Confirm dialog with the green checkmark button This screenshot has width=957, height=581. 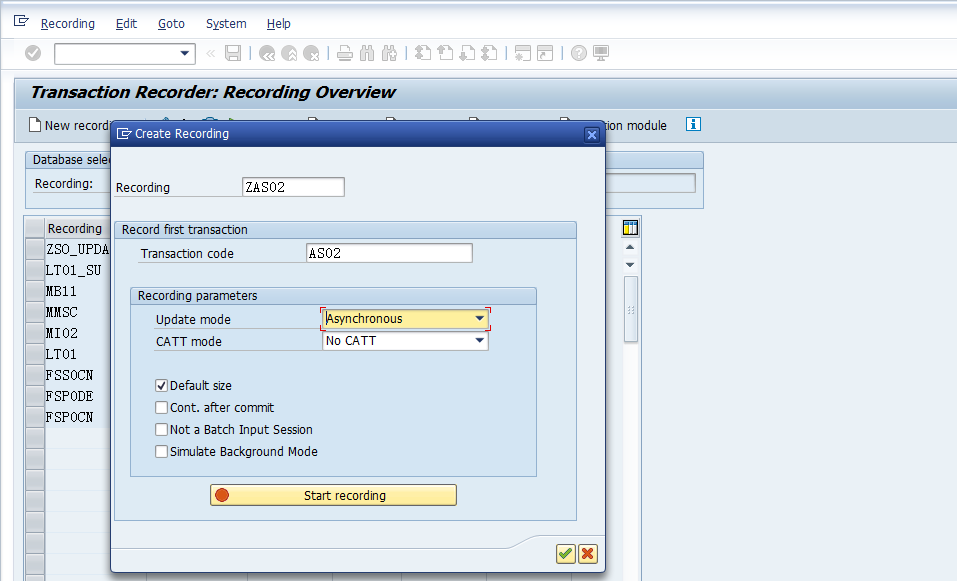[x=564, y=553]
